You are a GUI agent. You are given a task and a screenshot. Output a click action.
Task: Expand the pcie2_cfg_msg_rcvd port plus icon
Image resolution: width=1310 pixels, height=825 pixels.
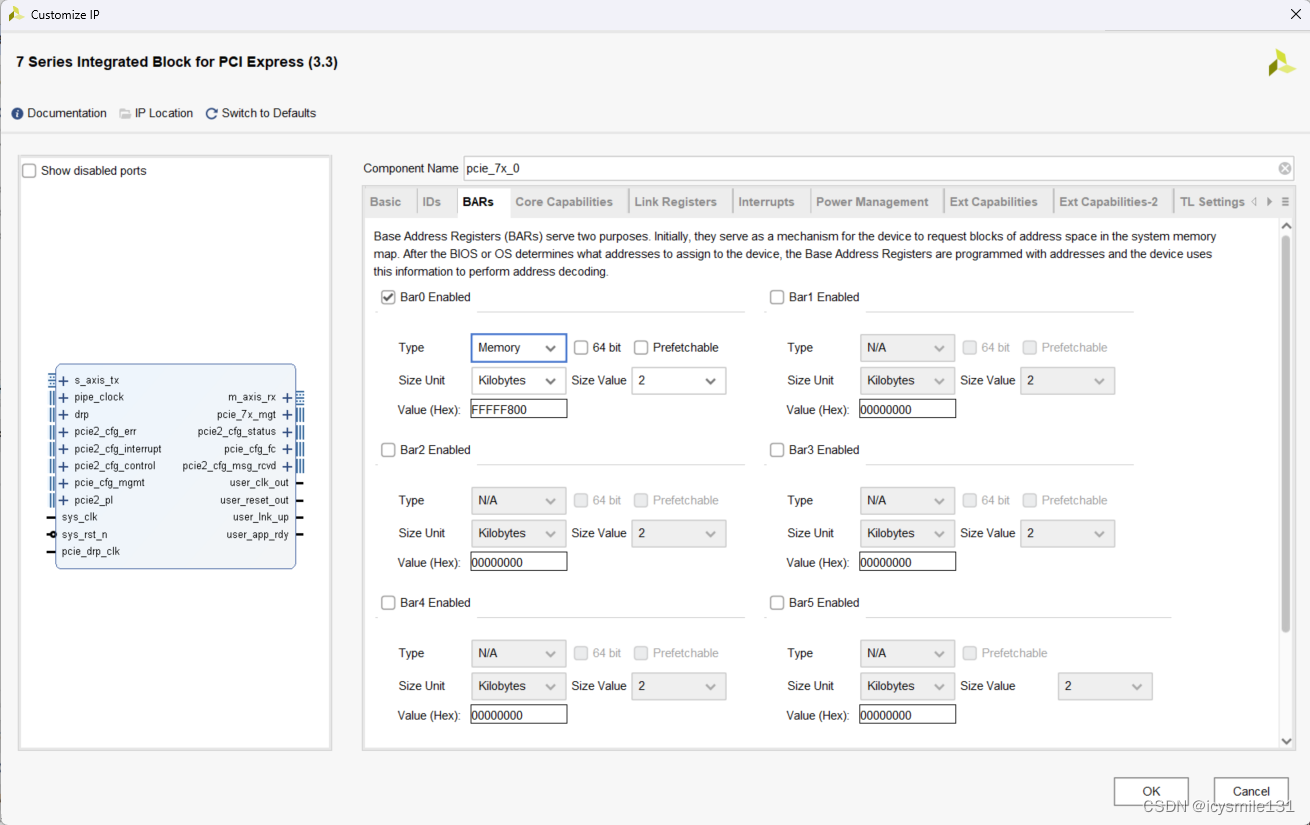(287, 466)
